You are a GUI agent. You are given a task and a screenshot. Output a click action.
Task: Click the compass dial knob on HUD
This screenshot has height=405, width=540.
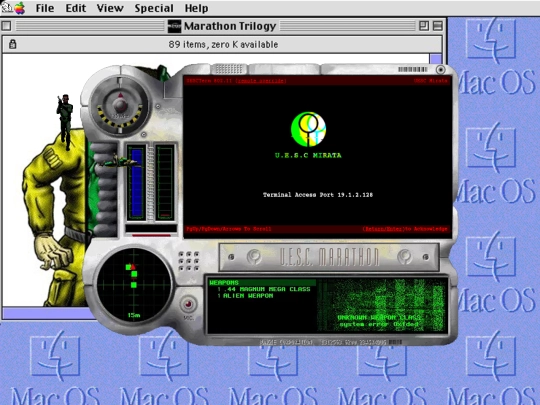point(120,105)
